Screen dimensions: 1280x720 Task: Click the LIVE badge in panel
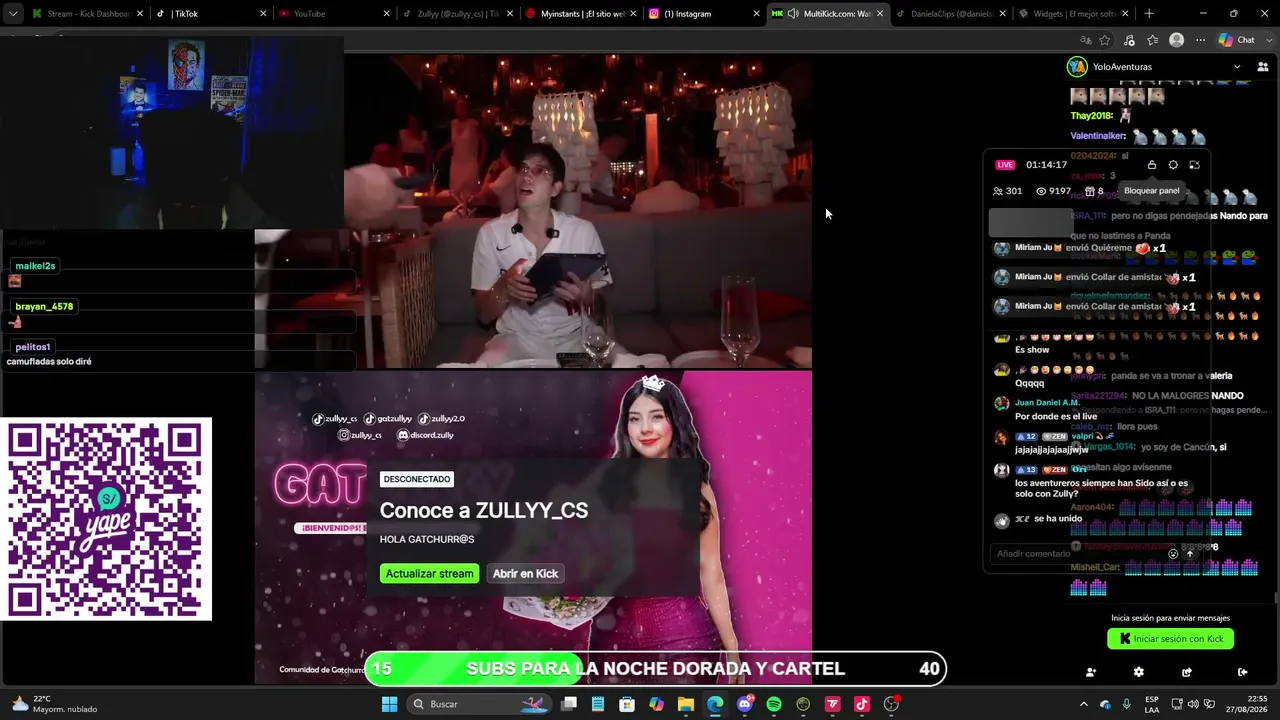[1005, 165]
